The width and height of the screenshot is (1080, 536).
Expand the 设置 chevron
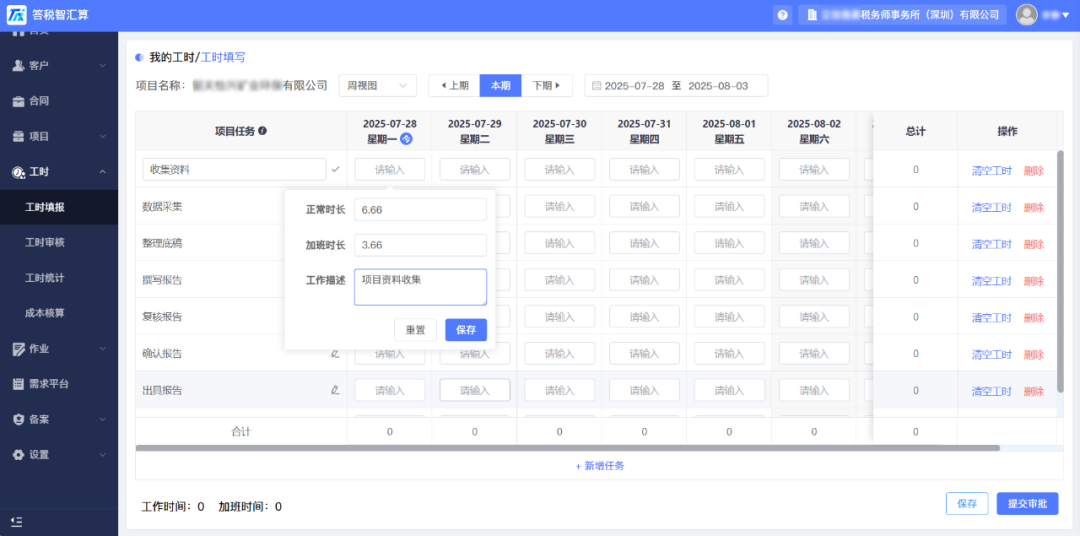(102, 455)
